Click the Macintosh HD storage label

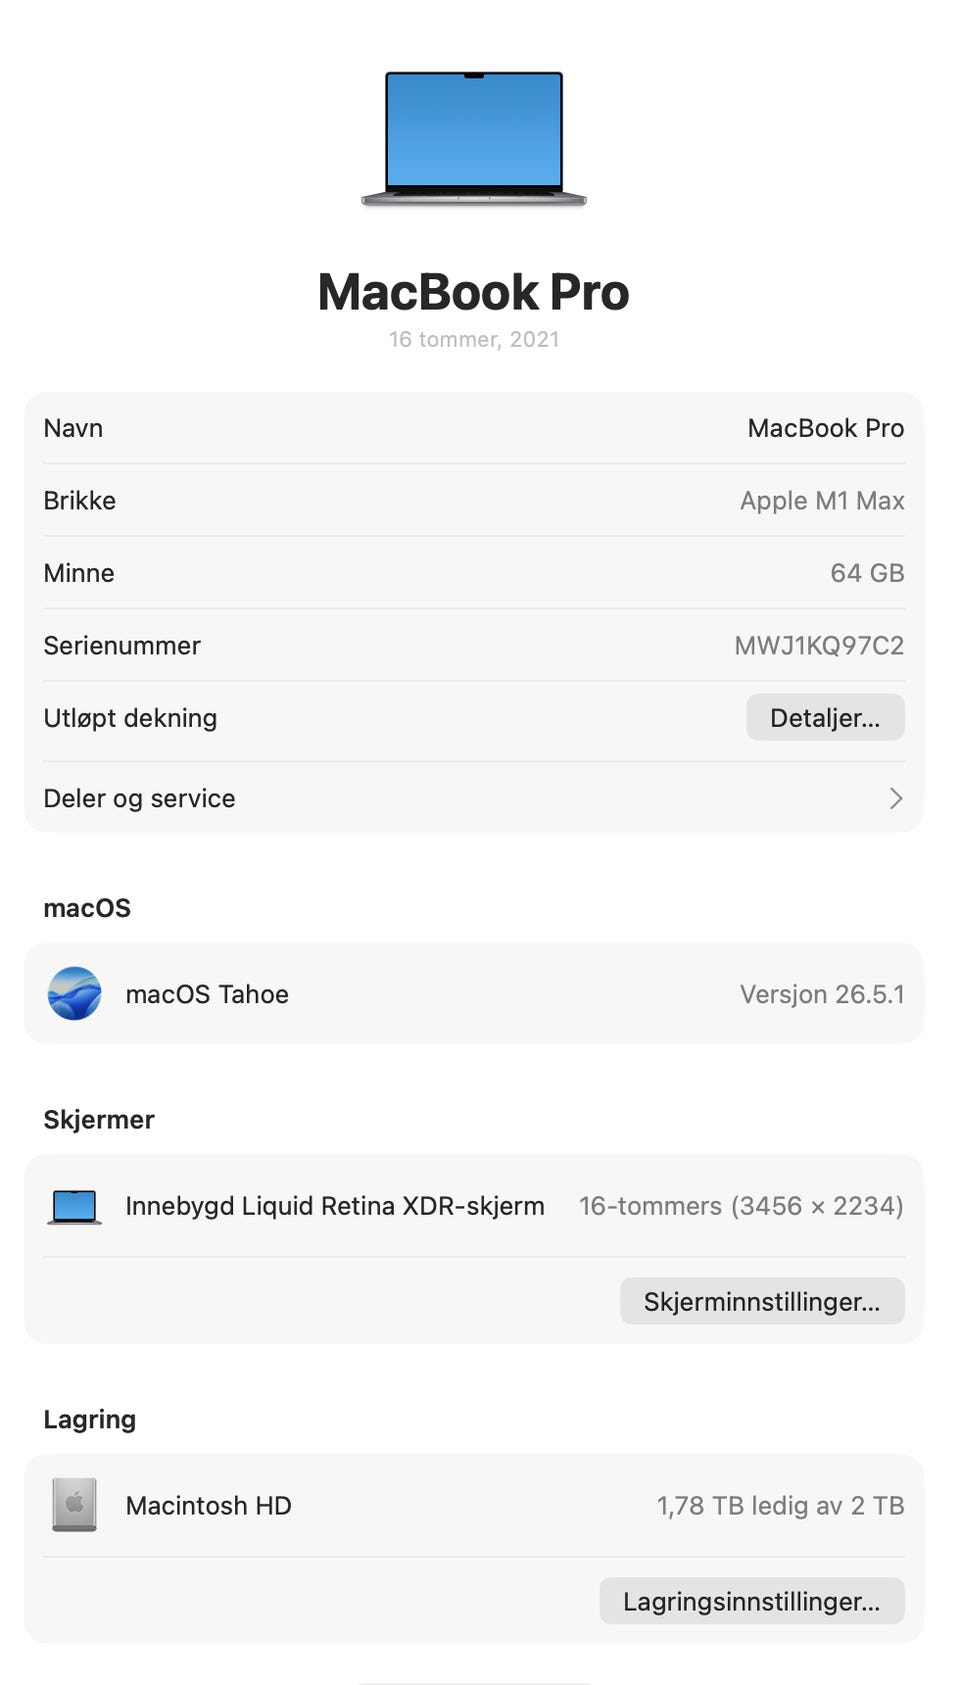(208, 1505)
